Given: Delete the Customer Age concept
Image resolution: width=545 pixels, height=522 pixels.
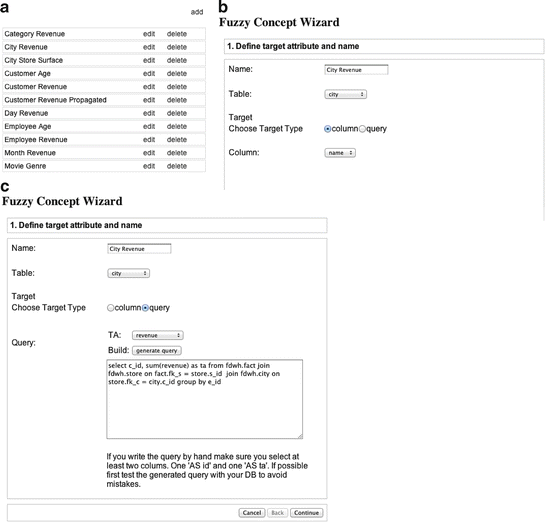Looking at the screenshot, I should click(177, 73).
